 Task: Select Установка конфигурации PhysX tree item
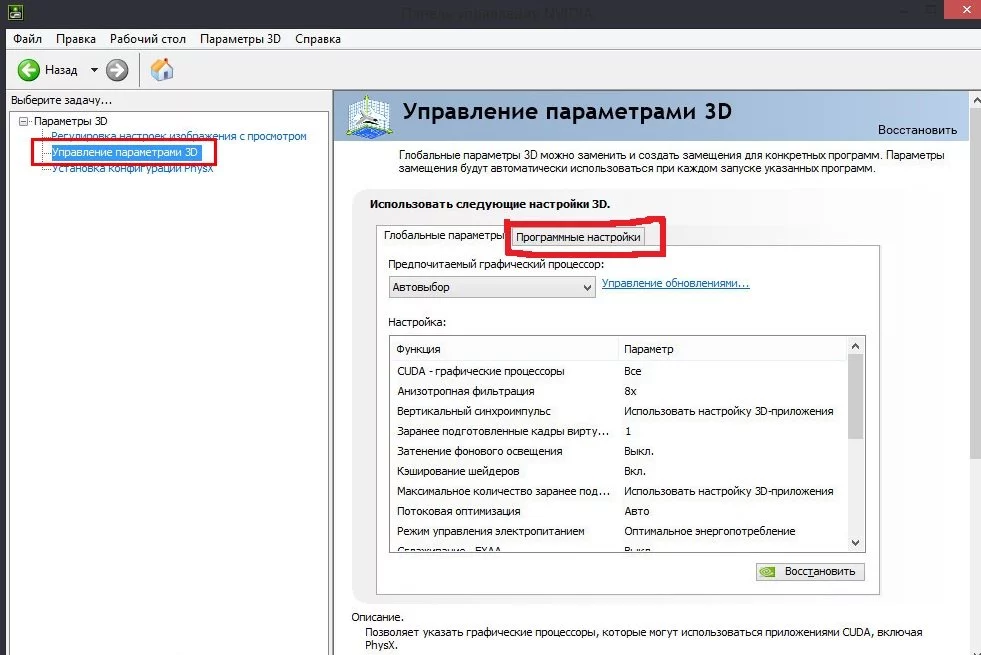coord(133,168)
